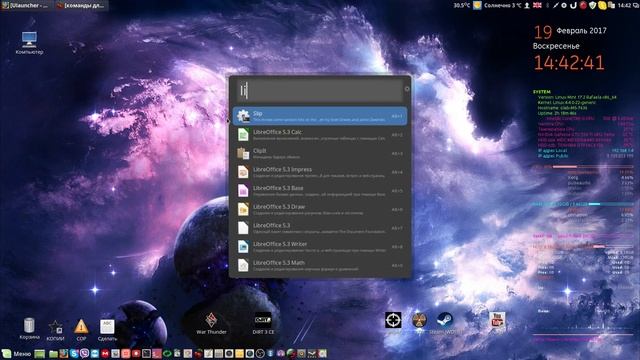Open the file manager folder icon in panel
Screen dimensions: 640x360
coord(53,354)
